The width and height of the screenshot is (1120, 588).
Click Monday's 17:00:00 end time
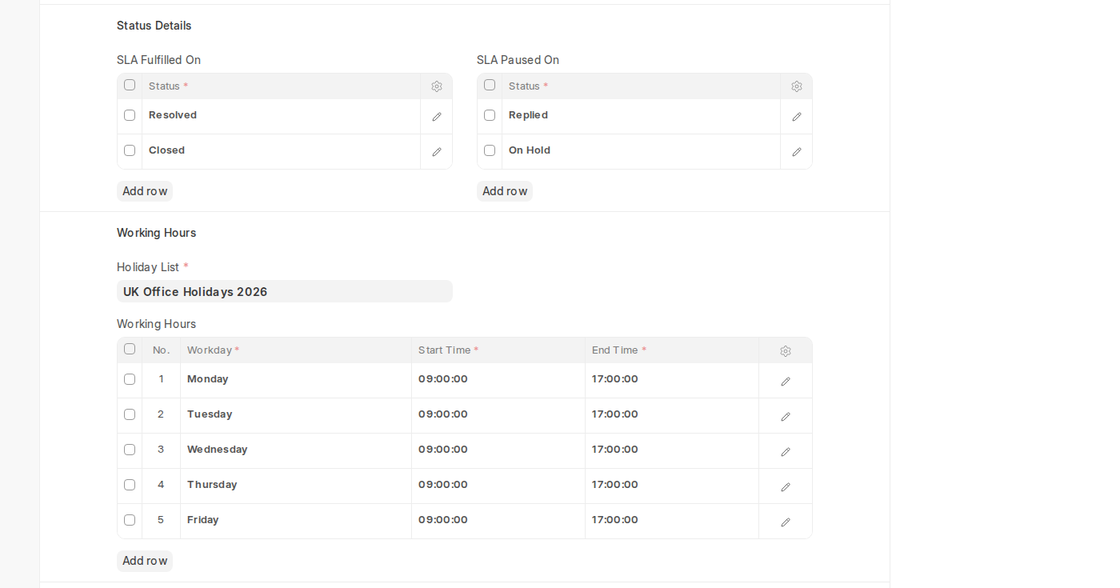pyautogui.click(x=671, y=379)
